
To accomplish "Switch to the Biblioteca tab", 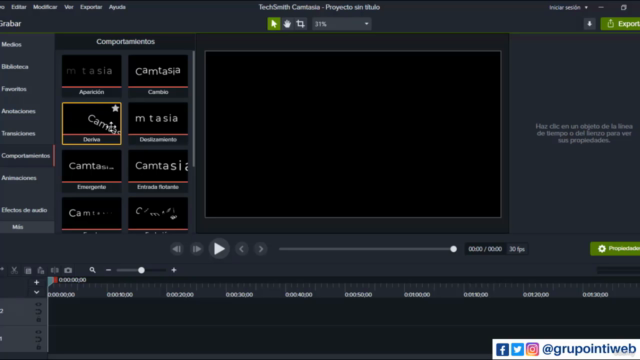I will [15, 67].
